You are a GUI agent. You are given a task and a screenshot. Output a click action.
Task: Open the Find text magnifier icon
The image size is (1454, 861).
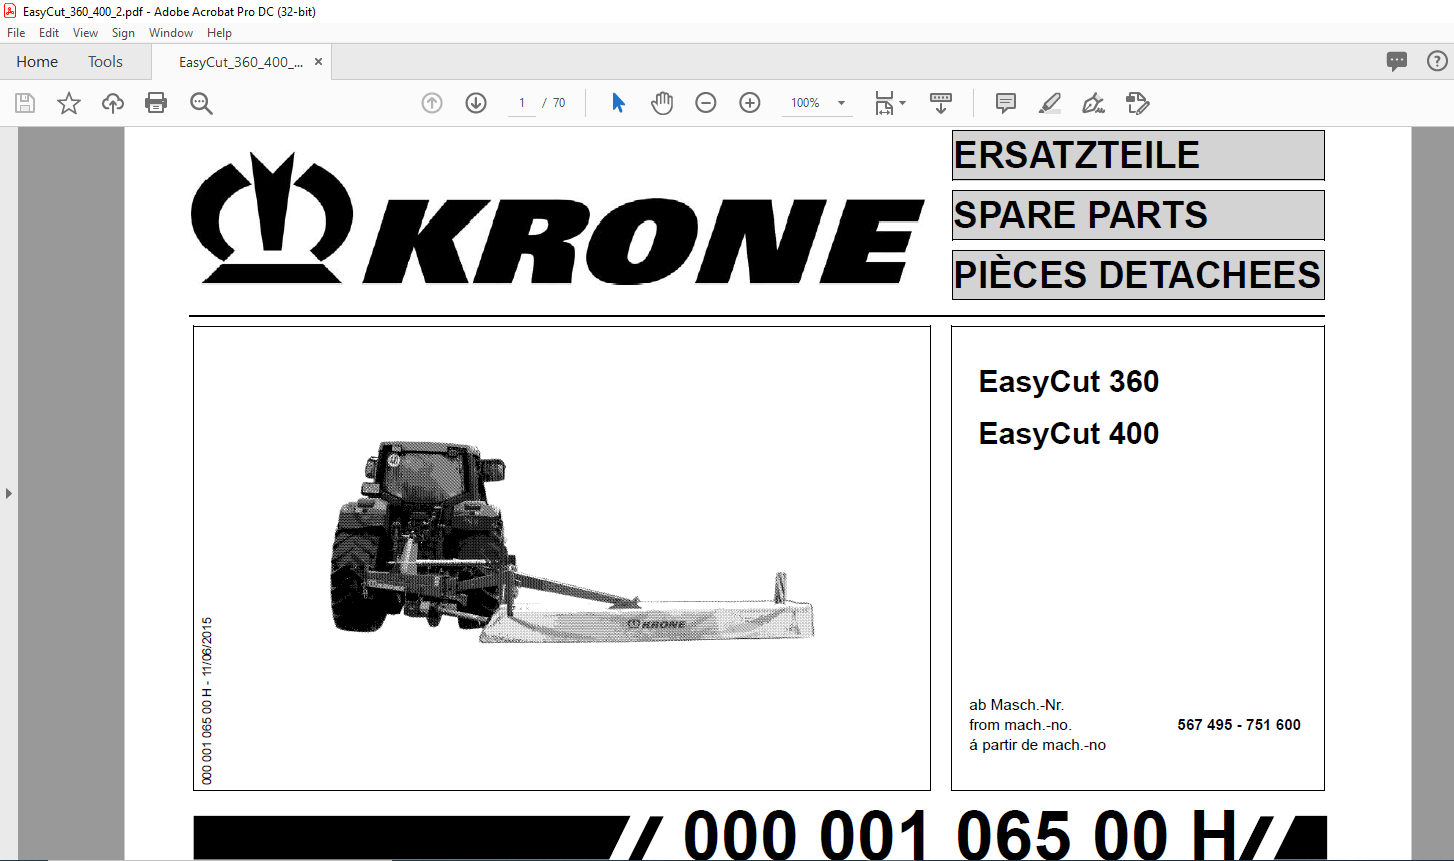201,103
